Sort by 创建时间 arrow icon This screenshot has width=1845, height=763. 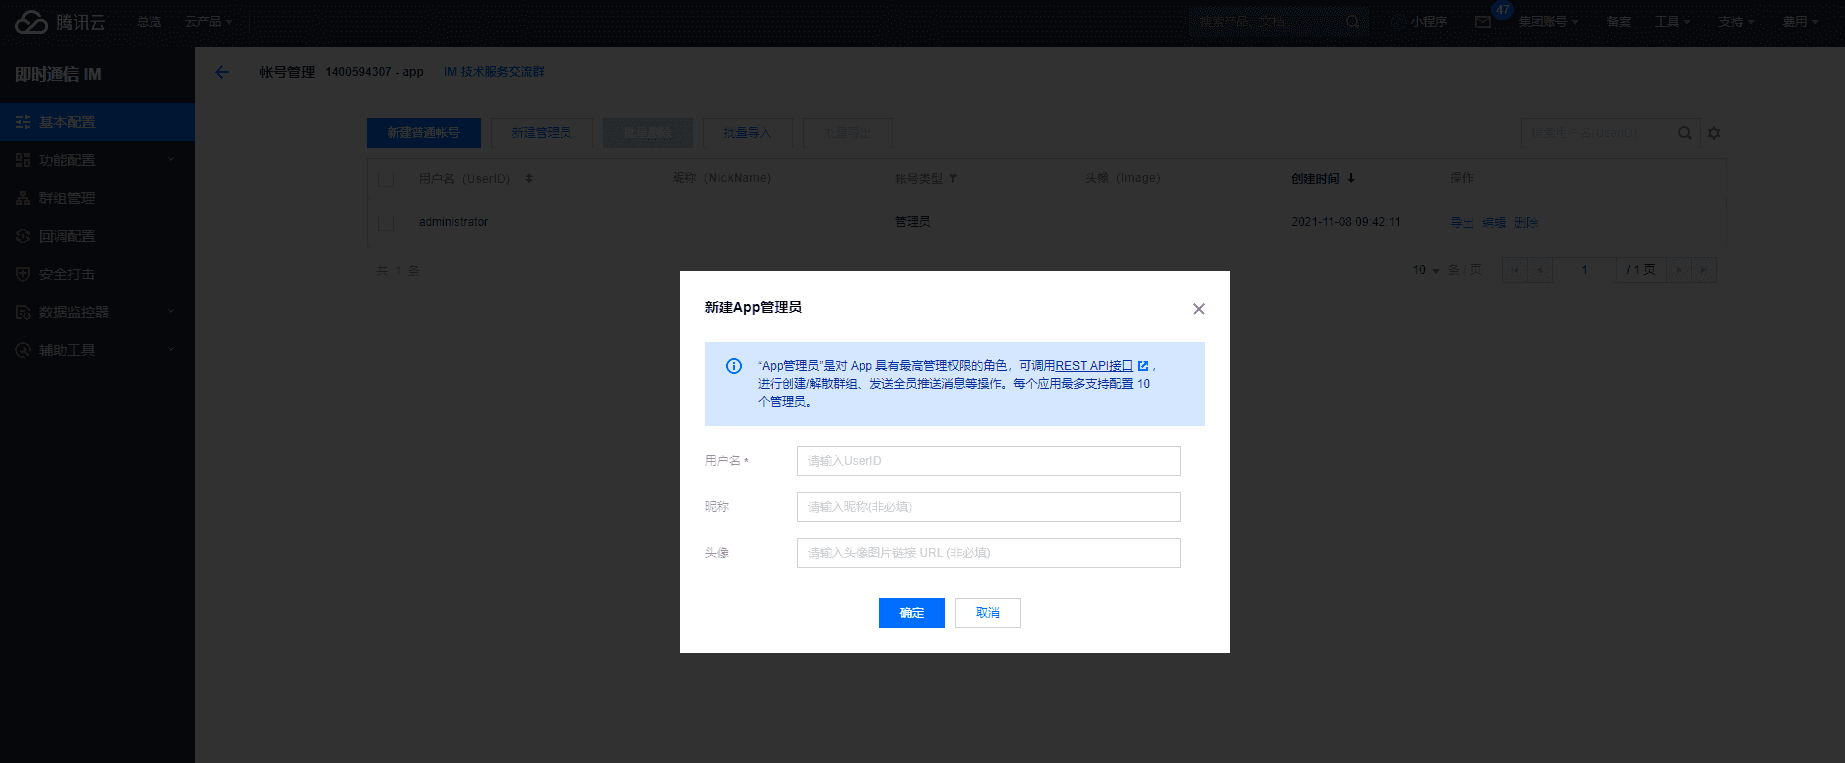coord(1351,178)
